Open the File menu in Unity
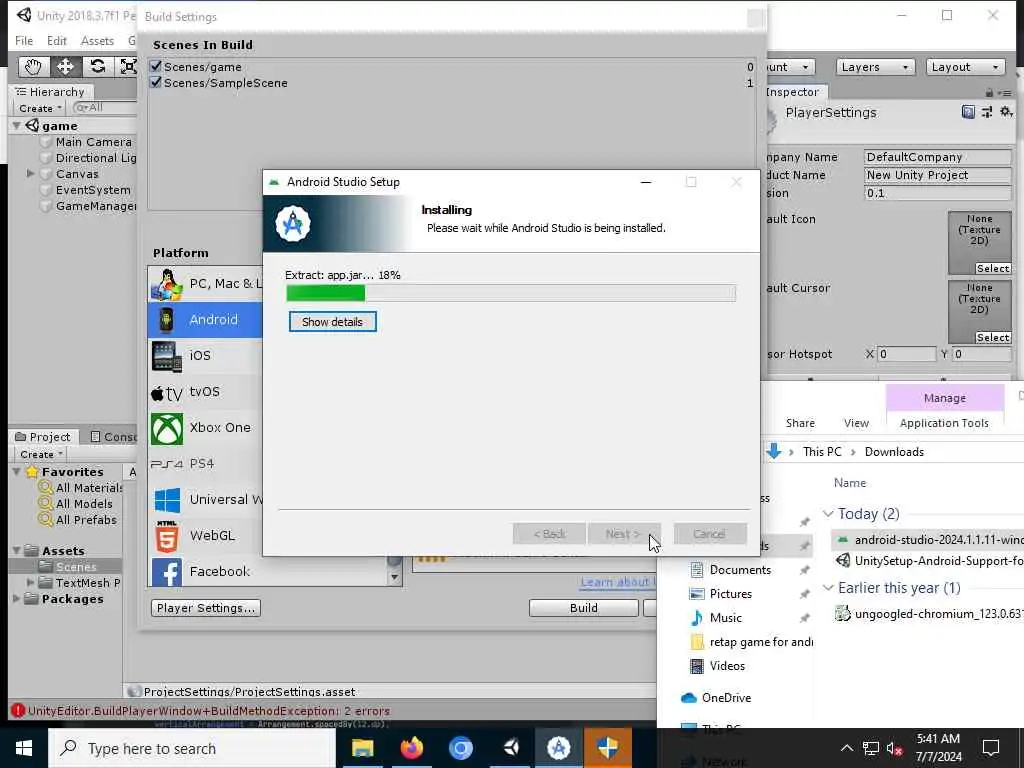This screenshot has width=1024, height=768. (24, 40)
